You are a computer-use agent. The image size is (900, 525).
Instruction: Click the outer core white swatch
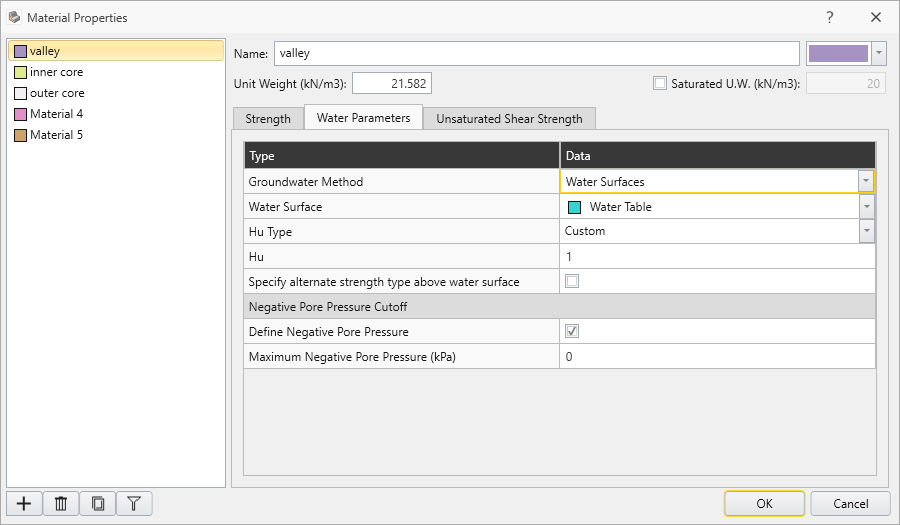[21, 94]
